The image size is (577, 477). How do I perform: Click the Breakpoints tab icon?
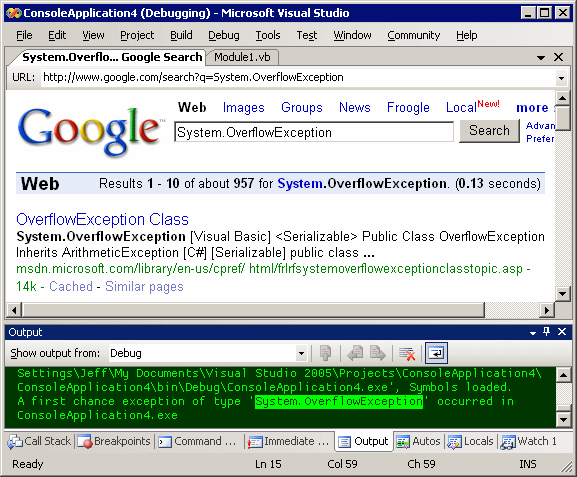(x=85, y=441)
